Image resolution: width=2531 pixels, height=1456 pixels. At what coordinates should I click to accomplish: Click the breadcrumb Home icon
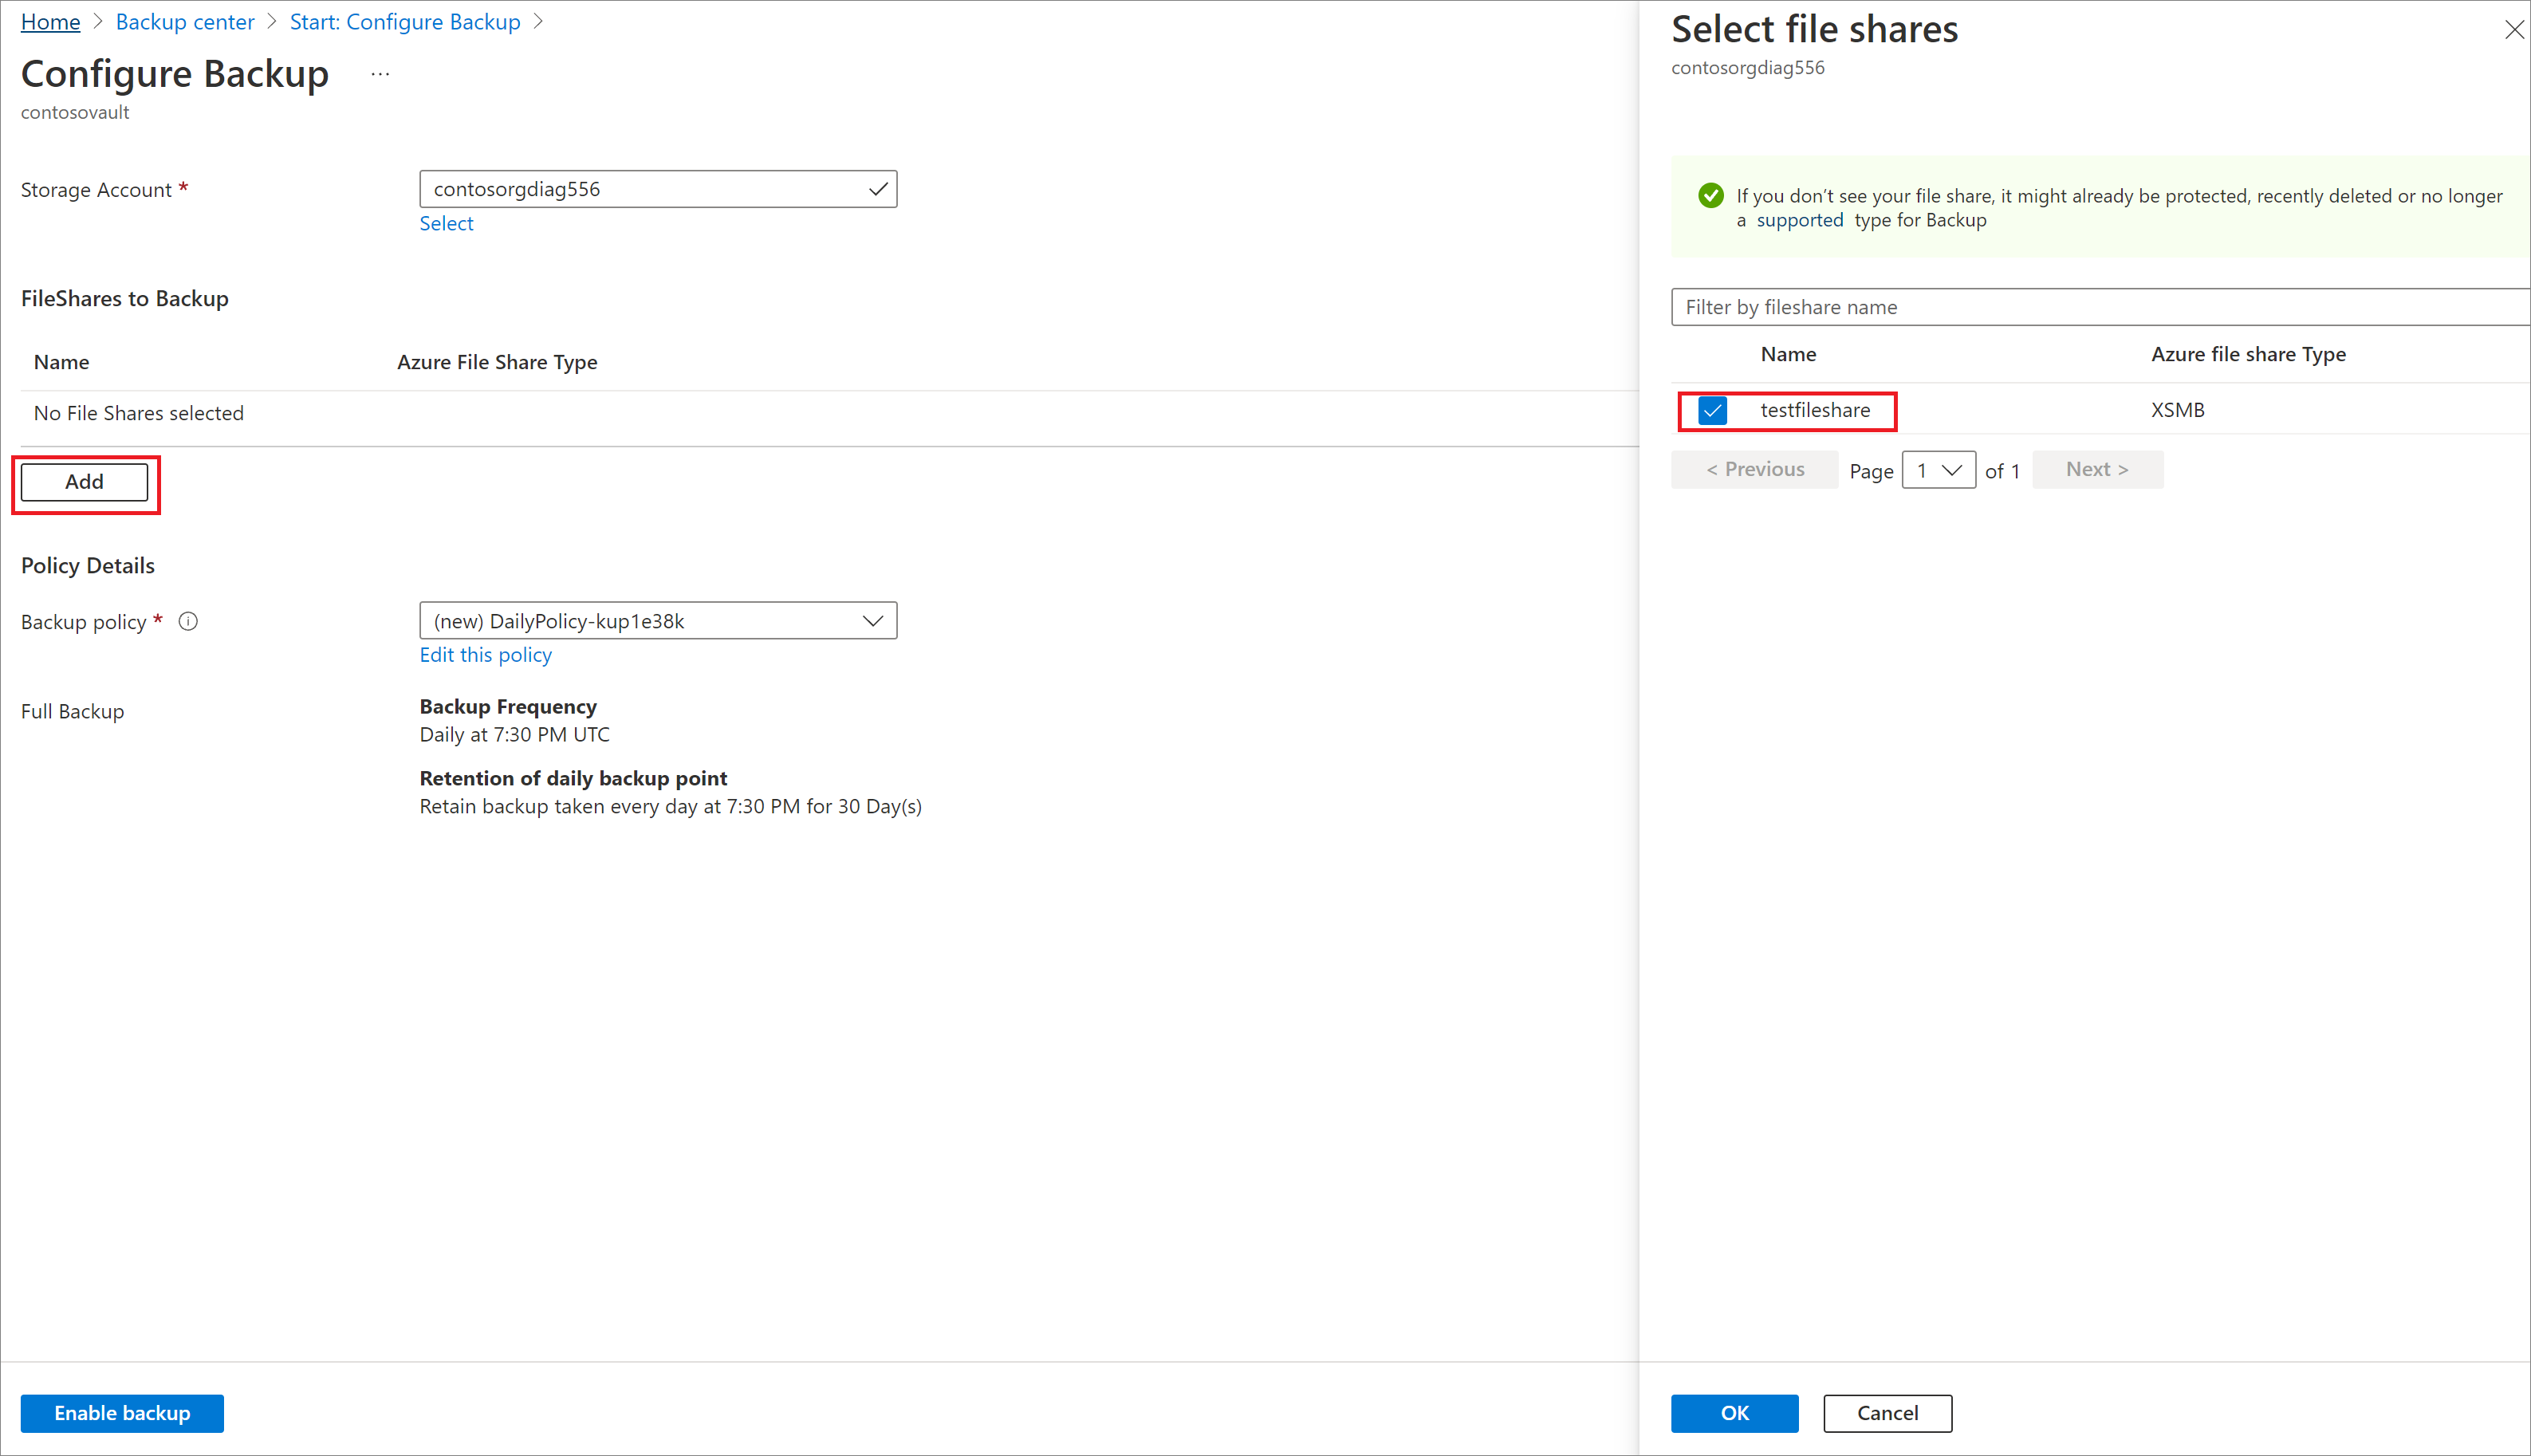[x=50, y=21]
